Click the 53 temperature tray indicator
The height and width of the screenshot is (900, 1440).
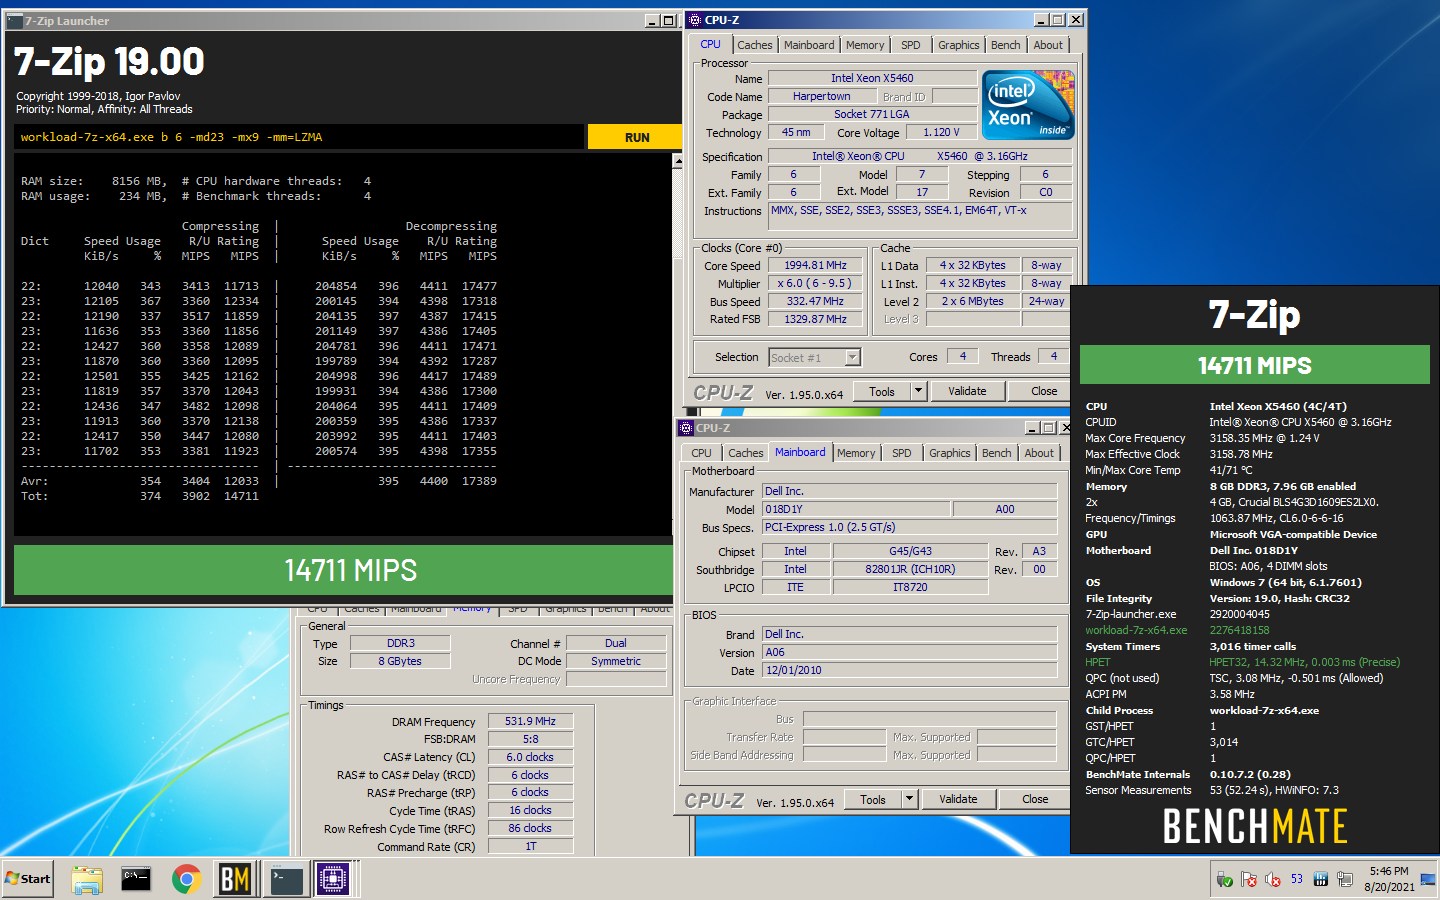[1297, 879]
